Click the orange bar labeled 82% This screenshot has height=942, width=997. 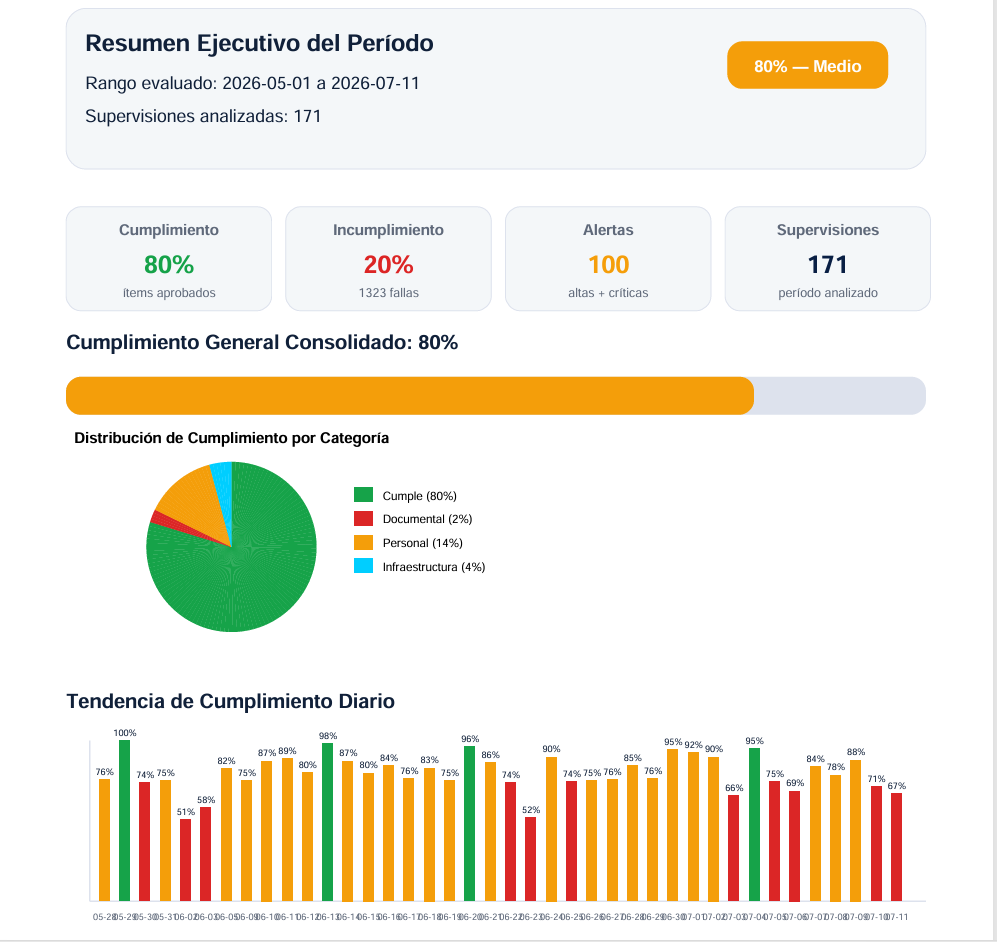coord(226,835)
